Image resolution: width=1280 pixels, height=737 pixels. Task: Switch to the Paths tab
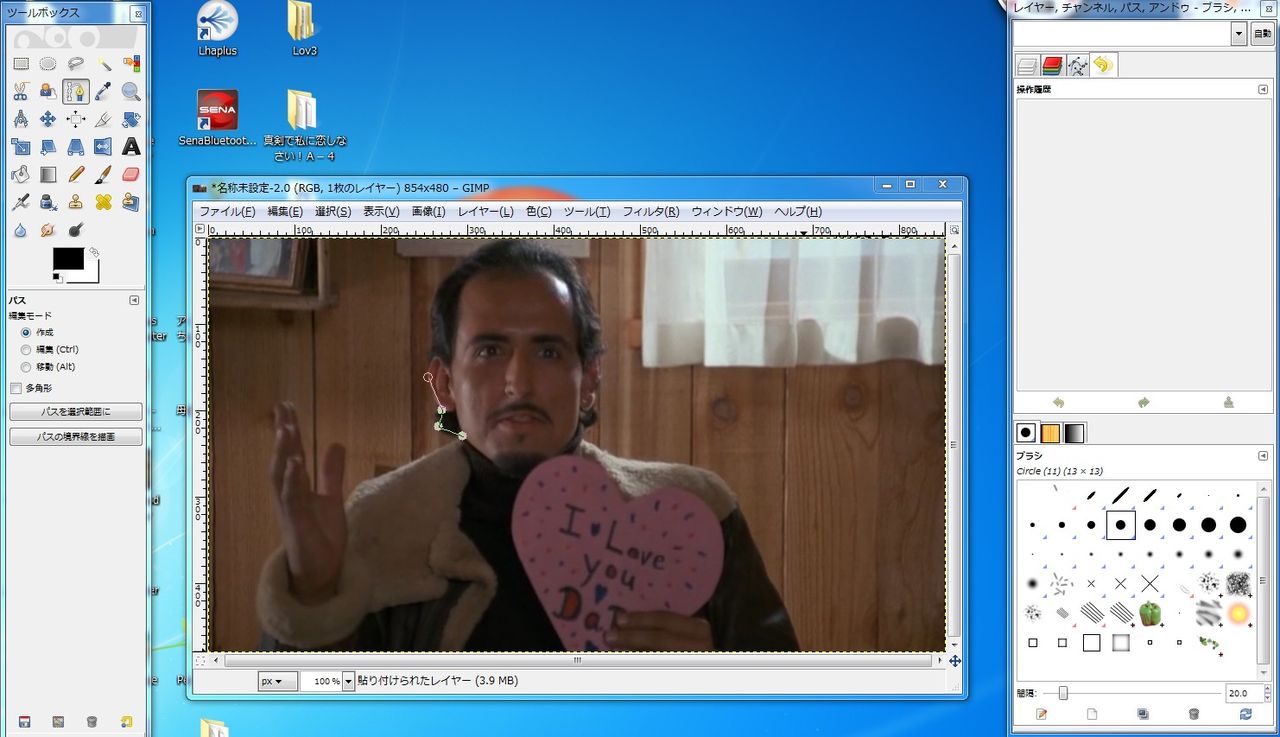coord(1077,66)
